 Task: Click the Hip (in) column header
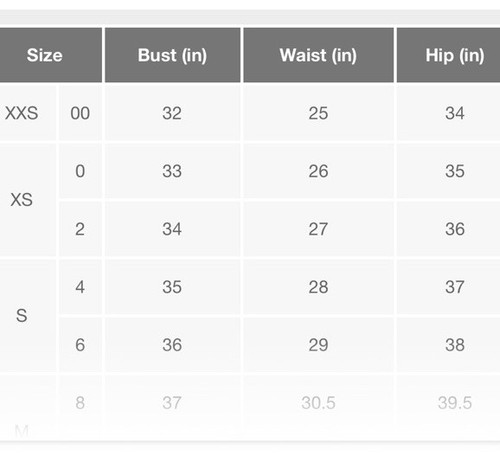click(448, 55)
